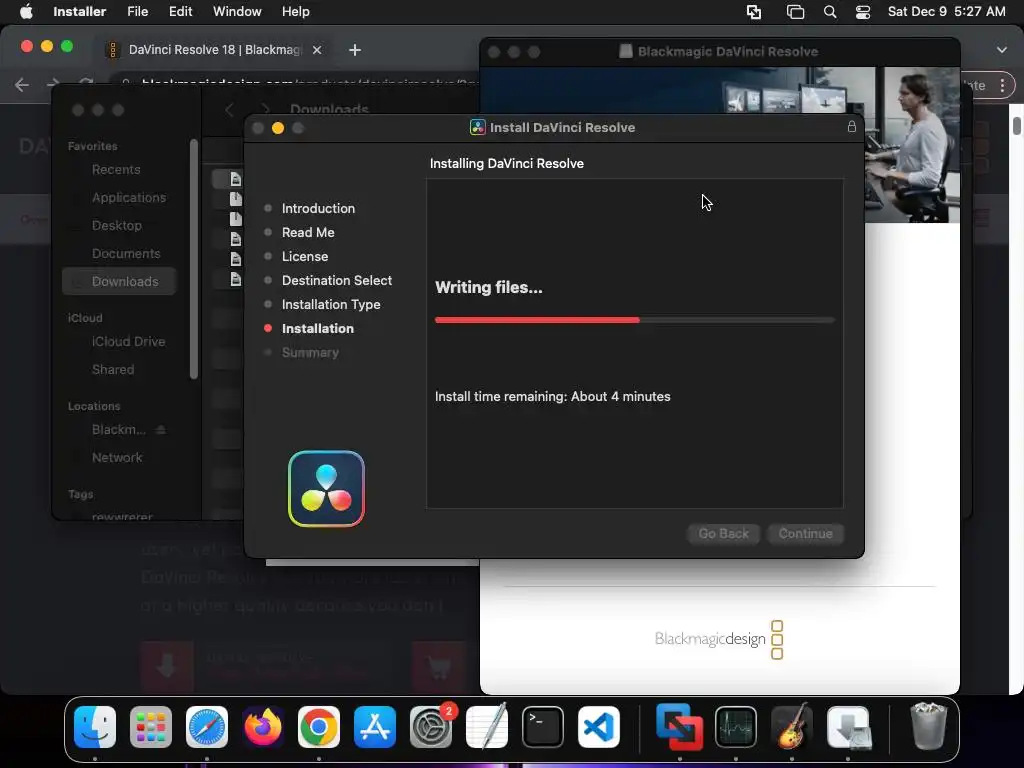Image resolution: width=1024 pixels, height=768 pixels.
Task: Open VMware Fusion in the Dock
Action: click(680, 727)
